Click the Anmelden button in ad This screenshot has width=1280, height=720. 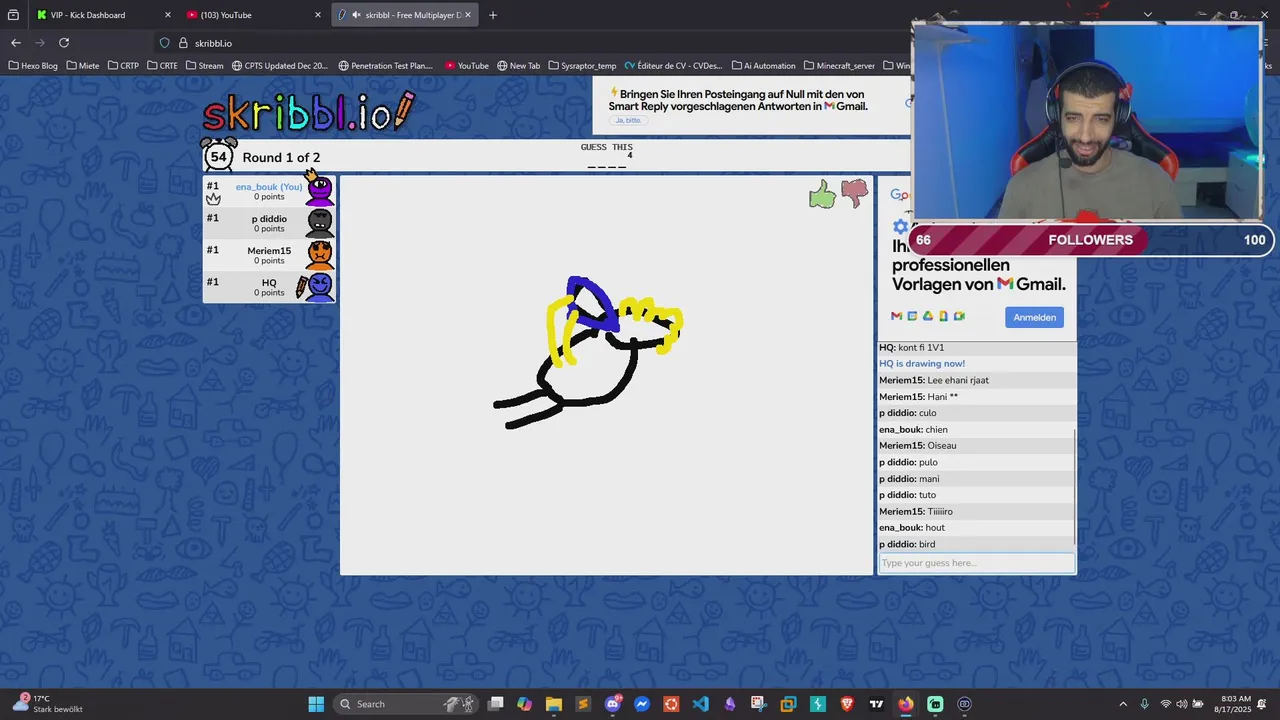(x=1034, y=317)
